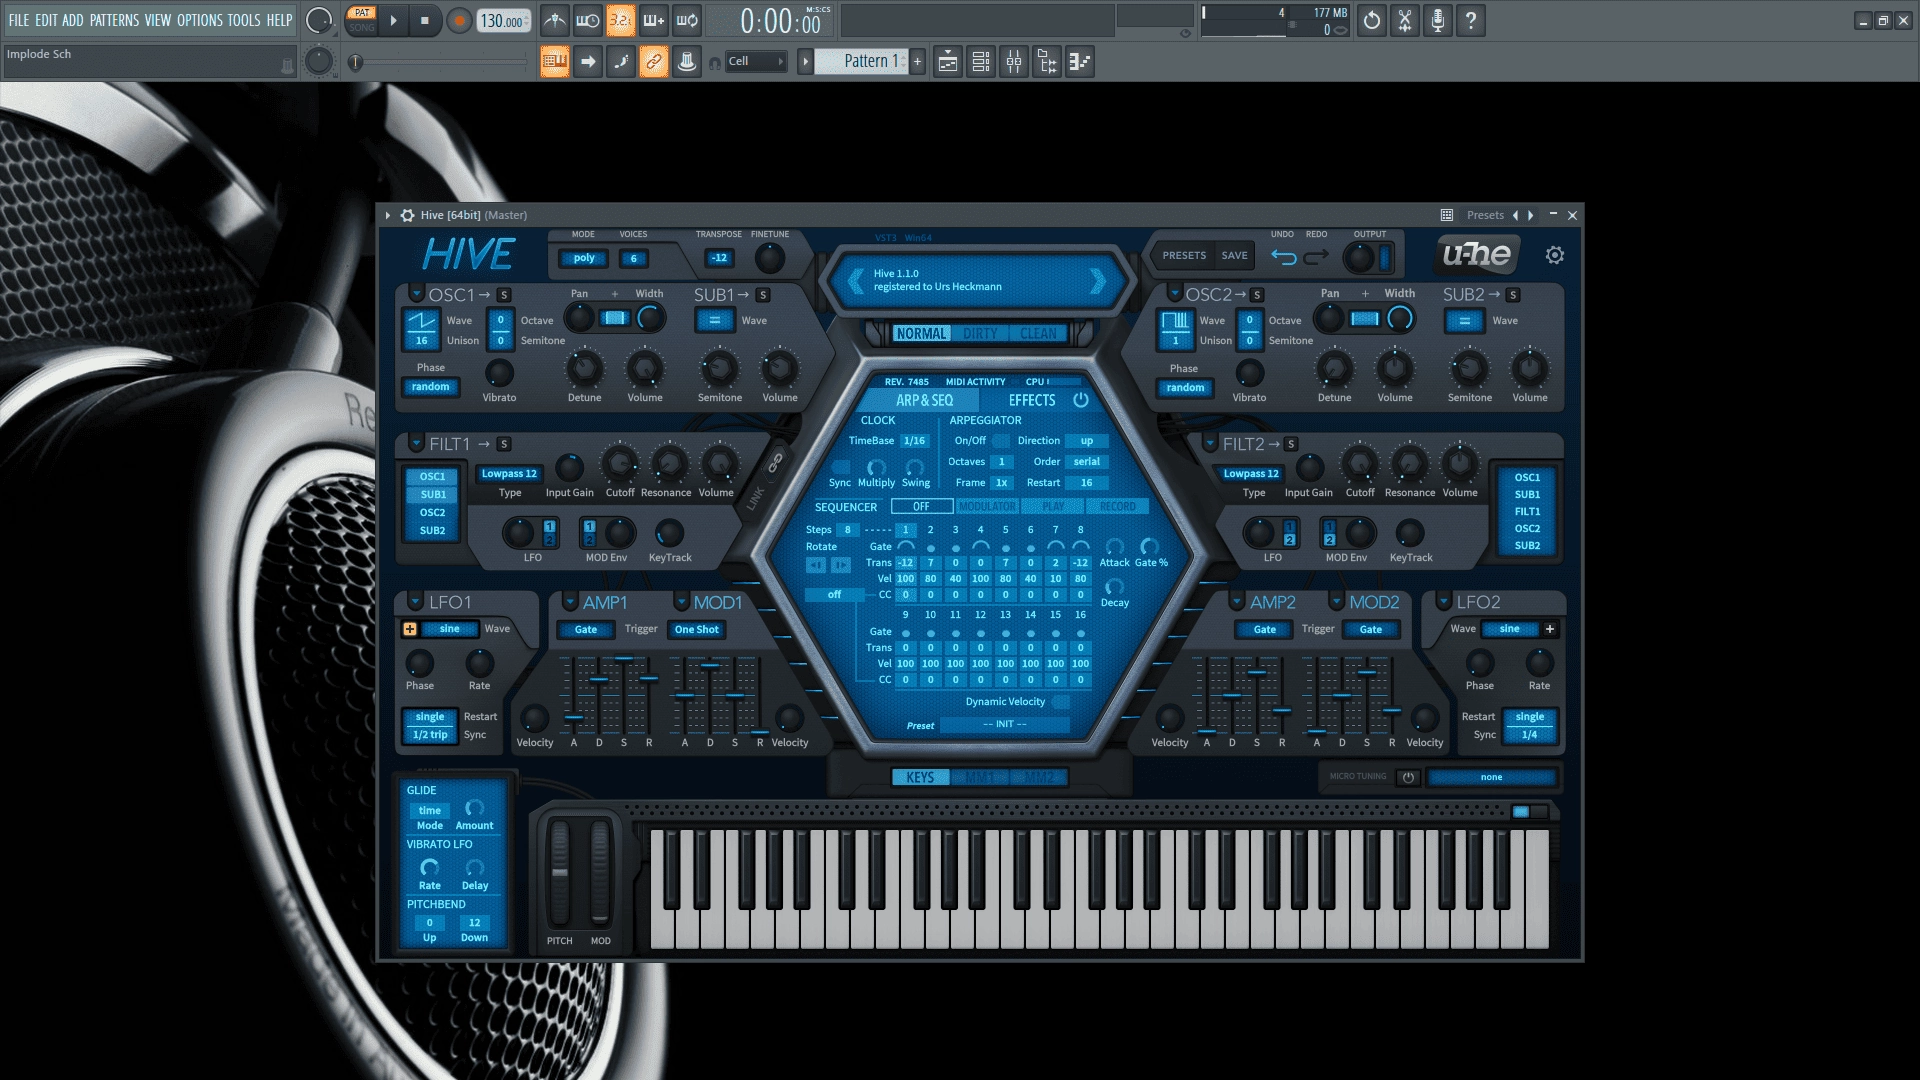Arm the record button in transport
The height and width of the screenshot is (1080, 1920).
coord(459,20)
